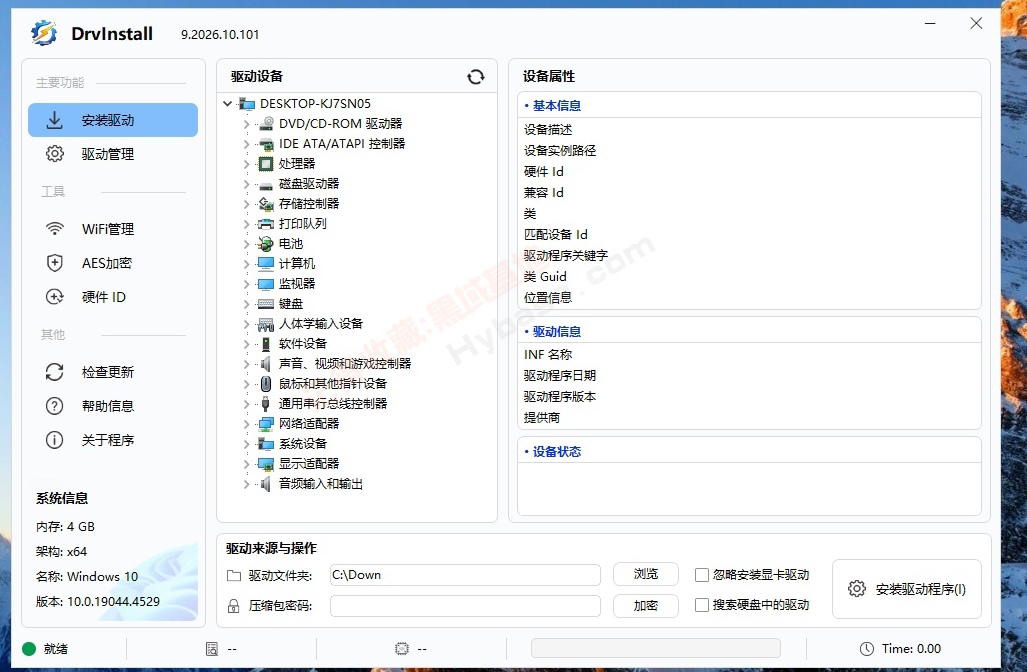
Task: Click the 硬件 Id property row
Action: [749, 172]
